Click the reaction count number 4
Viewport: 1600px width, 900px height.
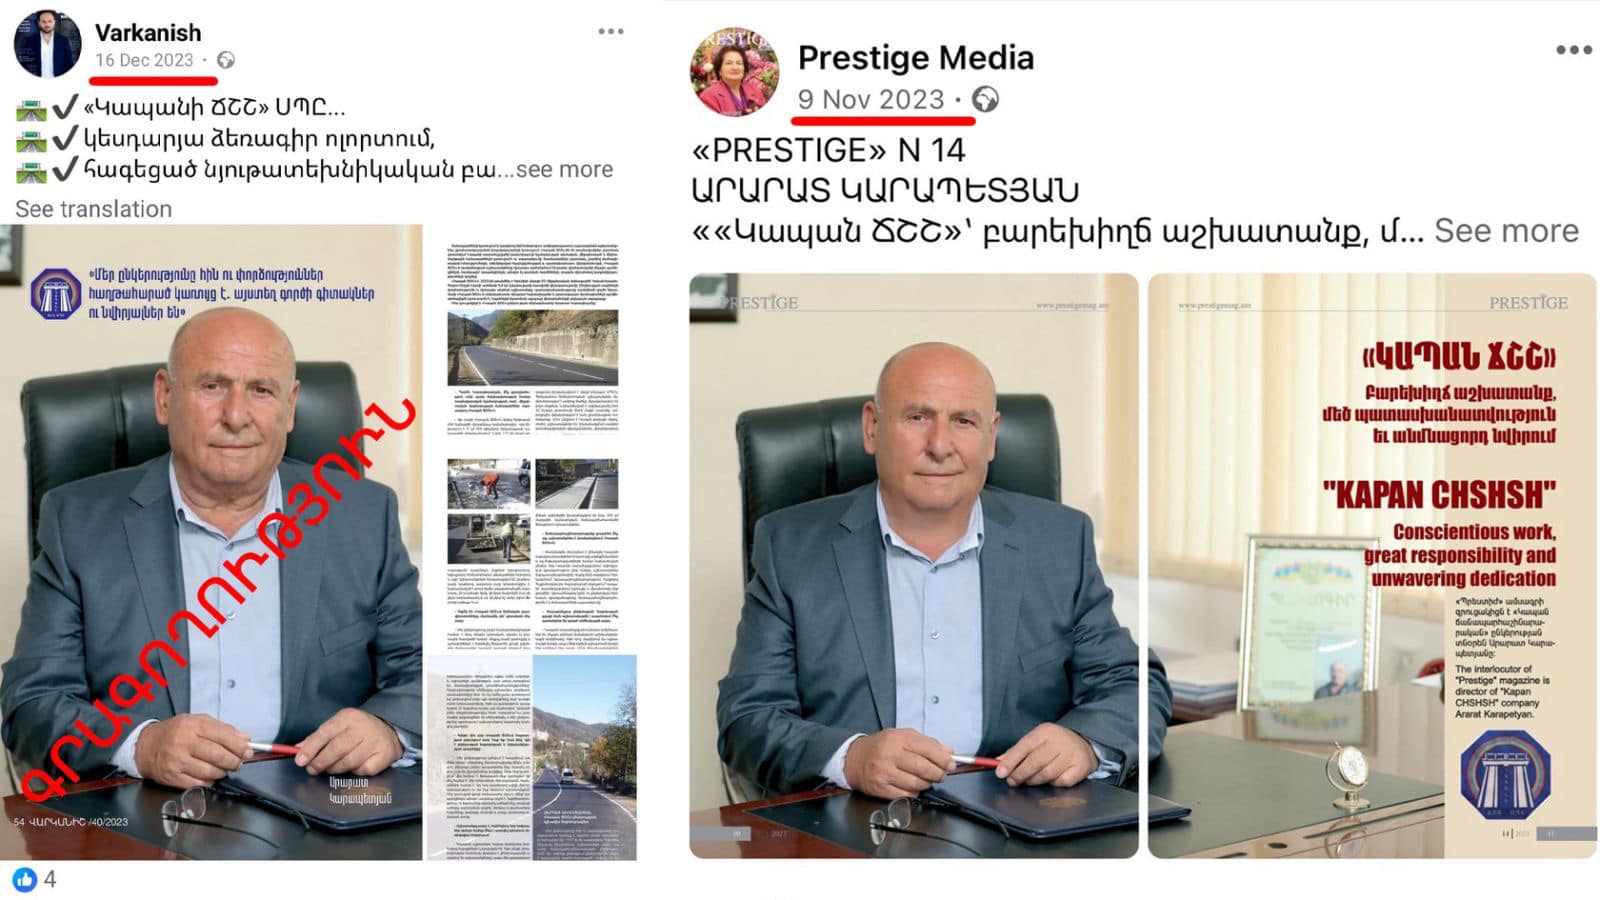pyautogui.click(x=50, y=880)
